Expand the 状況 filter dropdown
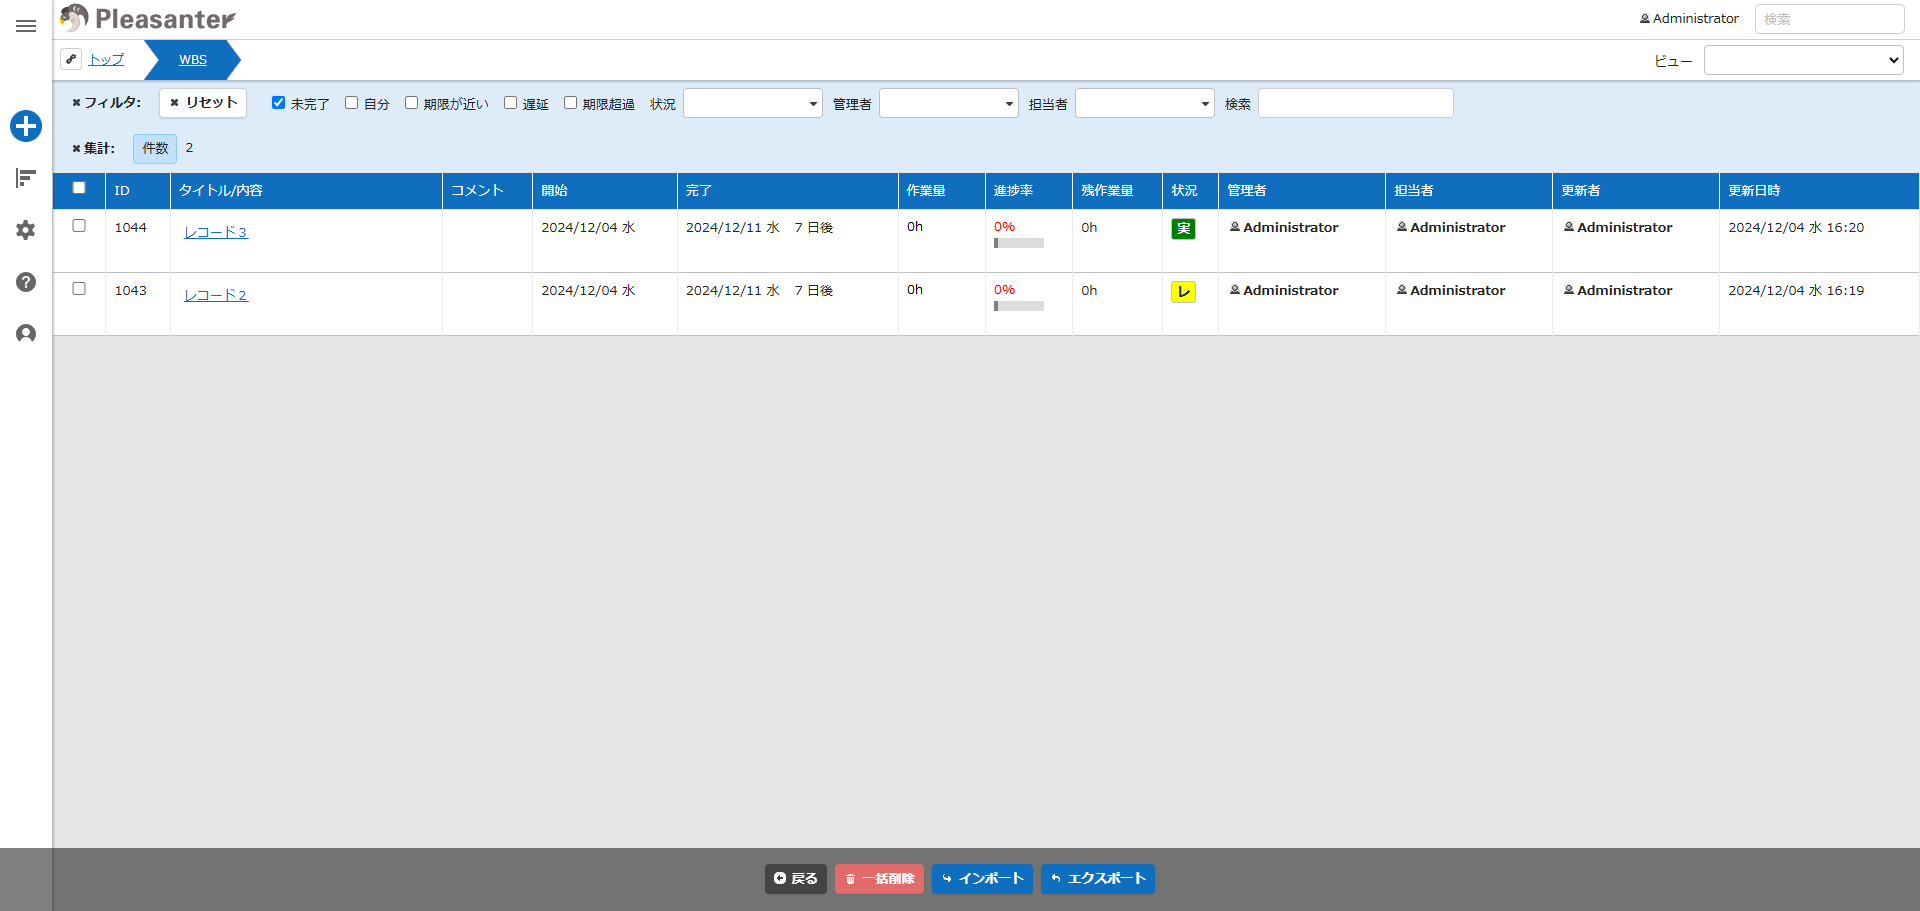Viewport: 1920px width, 911px height. click(x=753, y=103)
